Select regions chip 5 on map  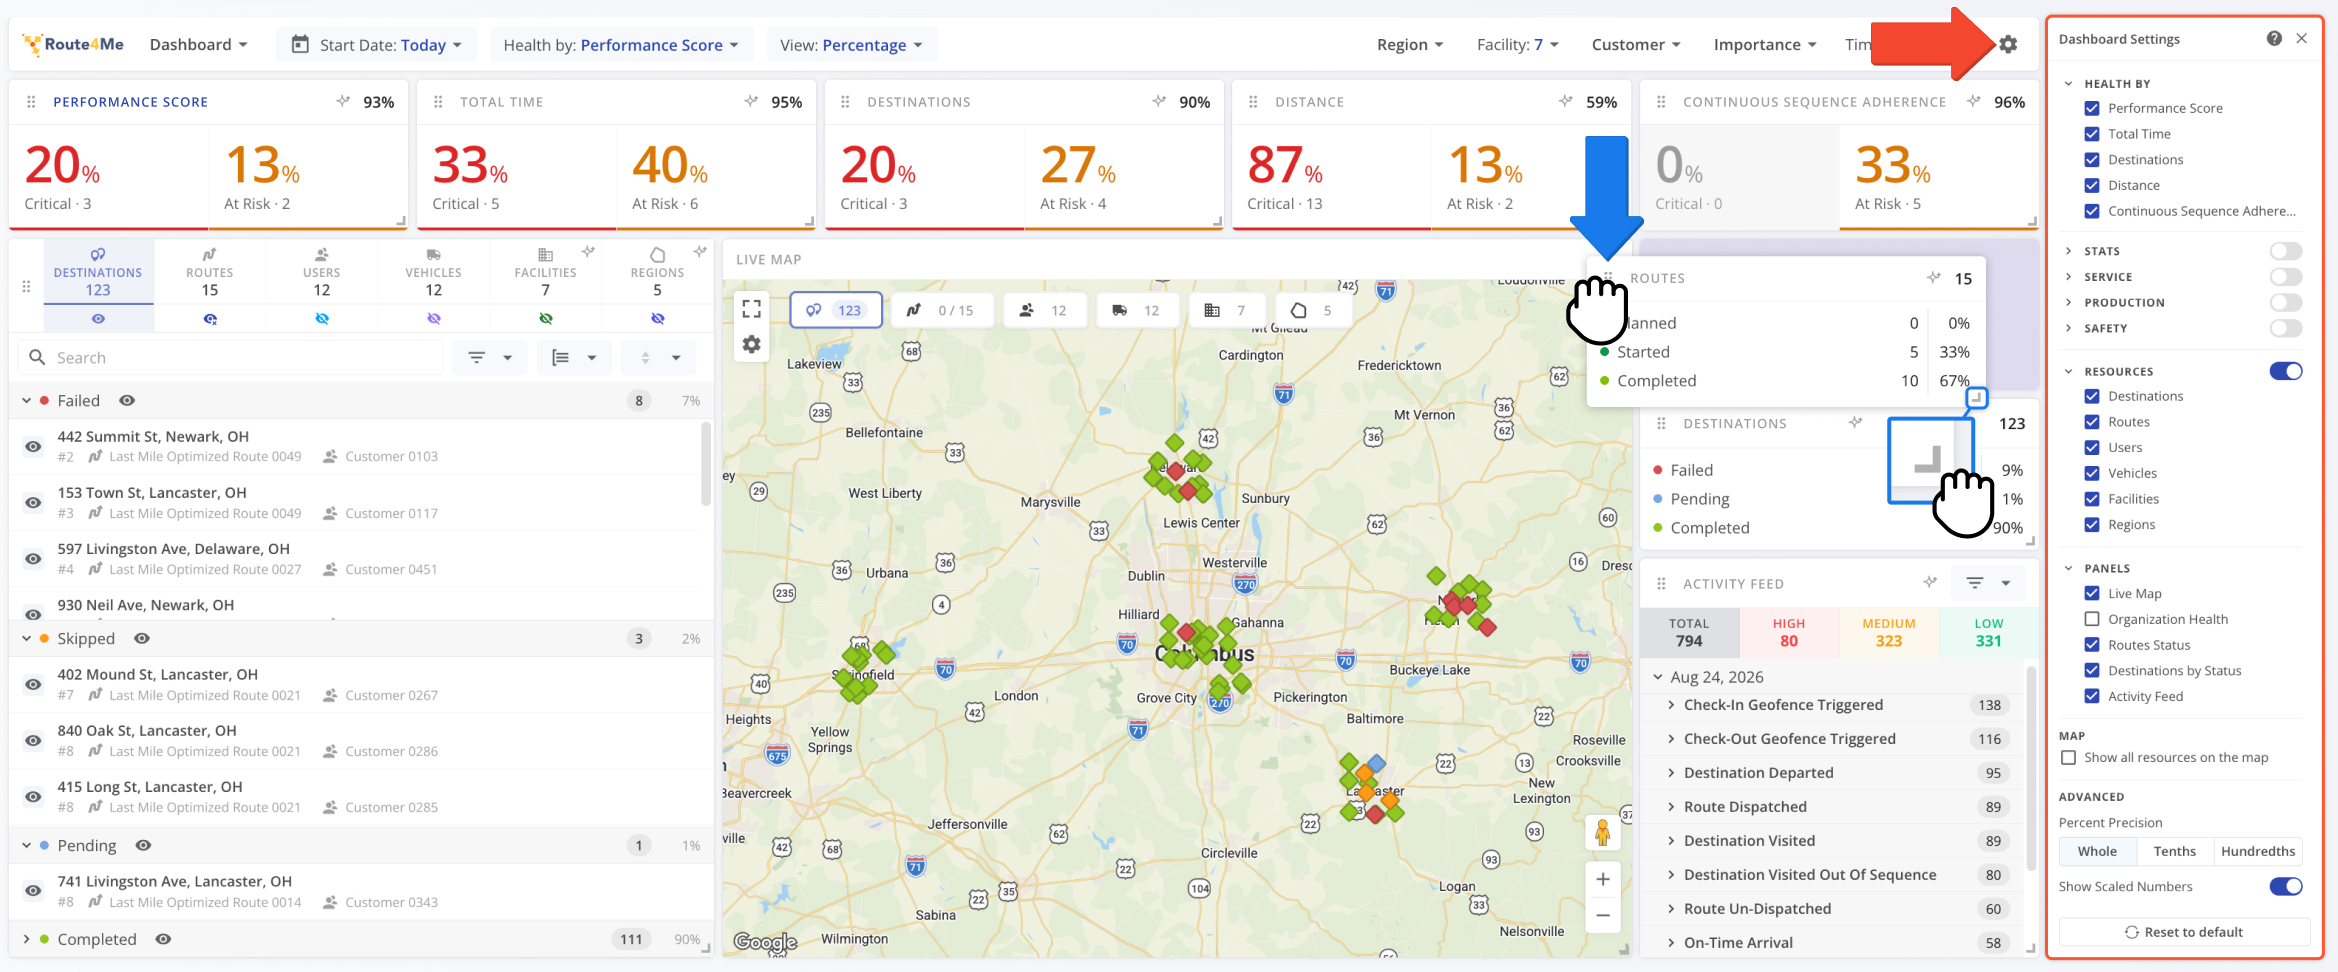(1312, 310)
